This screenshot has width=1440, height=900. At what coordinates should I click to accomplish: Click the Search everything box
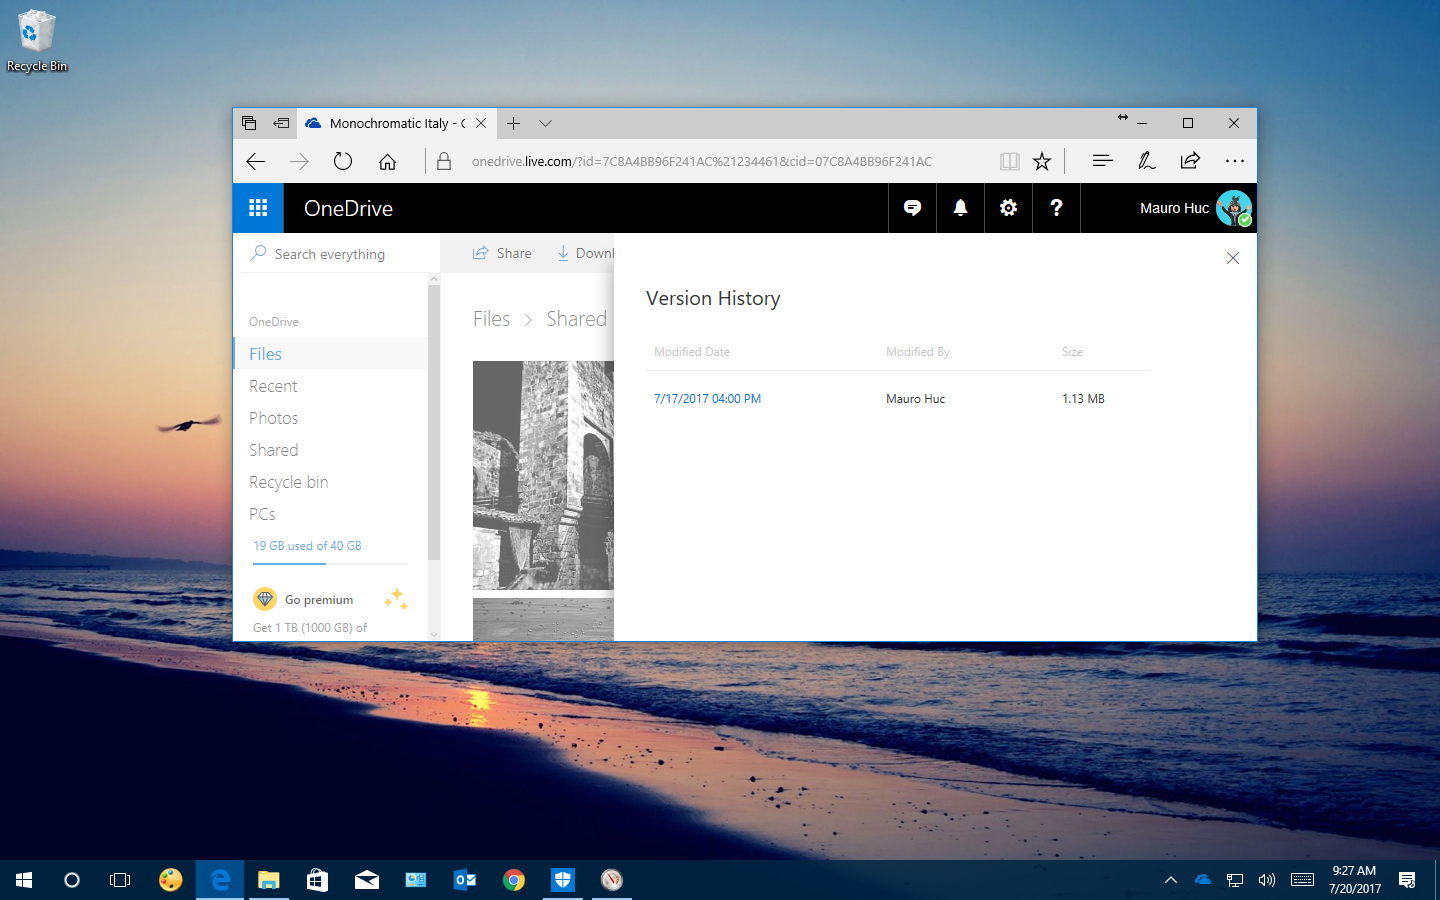[336, 254]
